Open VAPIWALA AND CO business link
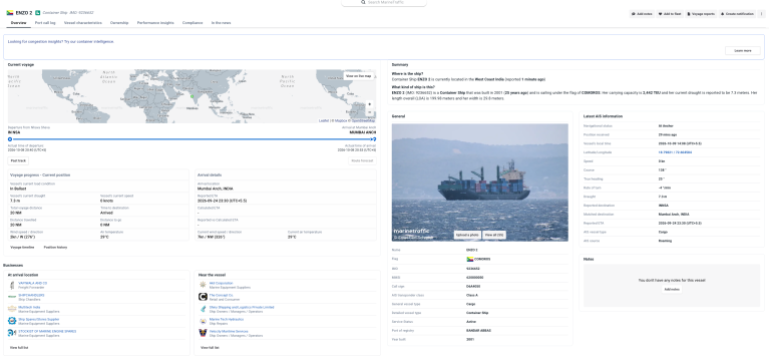Screen dimensions: 769x364 [x=33, y=283]
